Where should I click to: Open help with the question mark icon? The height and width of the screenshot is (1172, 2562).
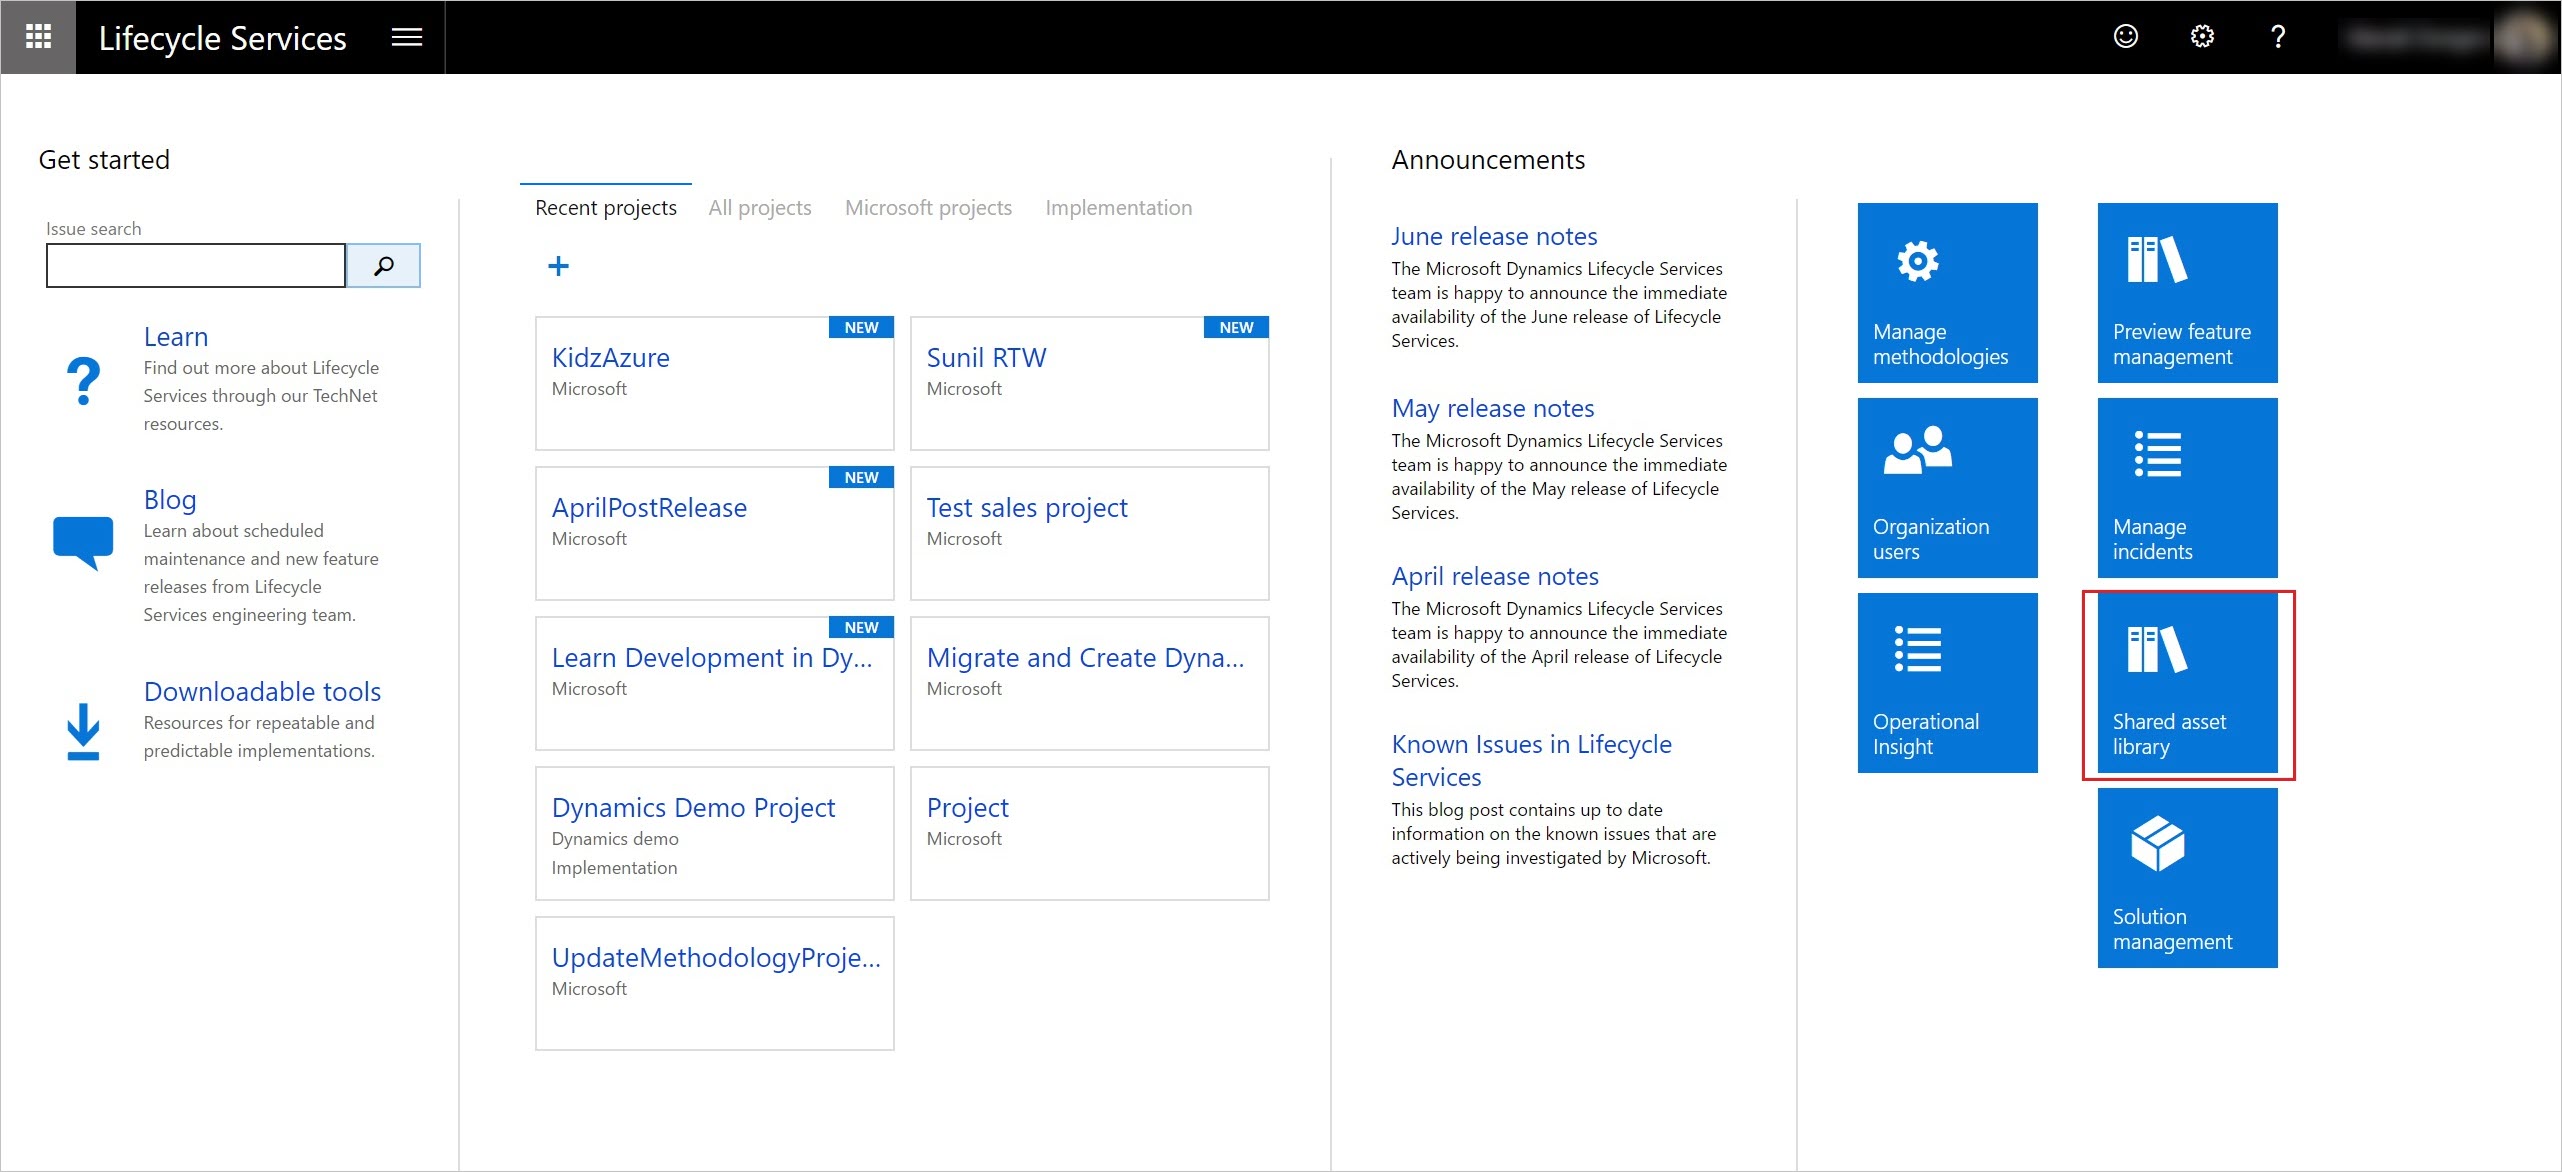(x=2278, y=37)
